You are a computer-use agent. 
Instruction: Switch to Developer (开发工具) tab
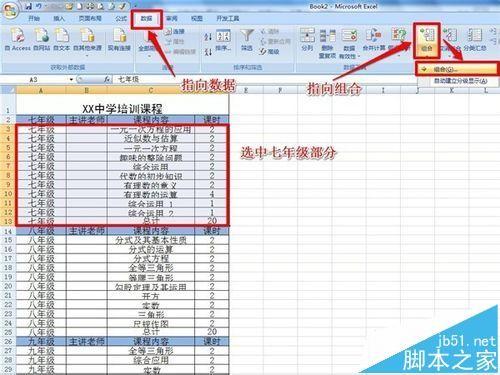pyautogui.click(x=228, y=18)
